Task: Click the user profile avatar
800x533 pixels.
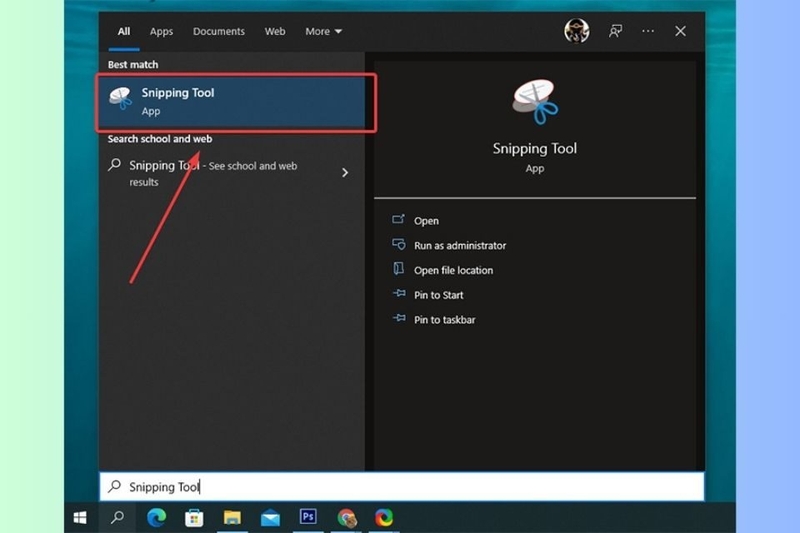Action: pyautogui.click(x=577, y=31)
